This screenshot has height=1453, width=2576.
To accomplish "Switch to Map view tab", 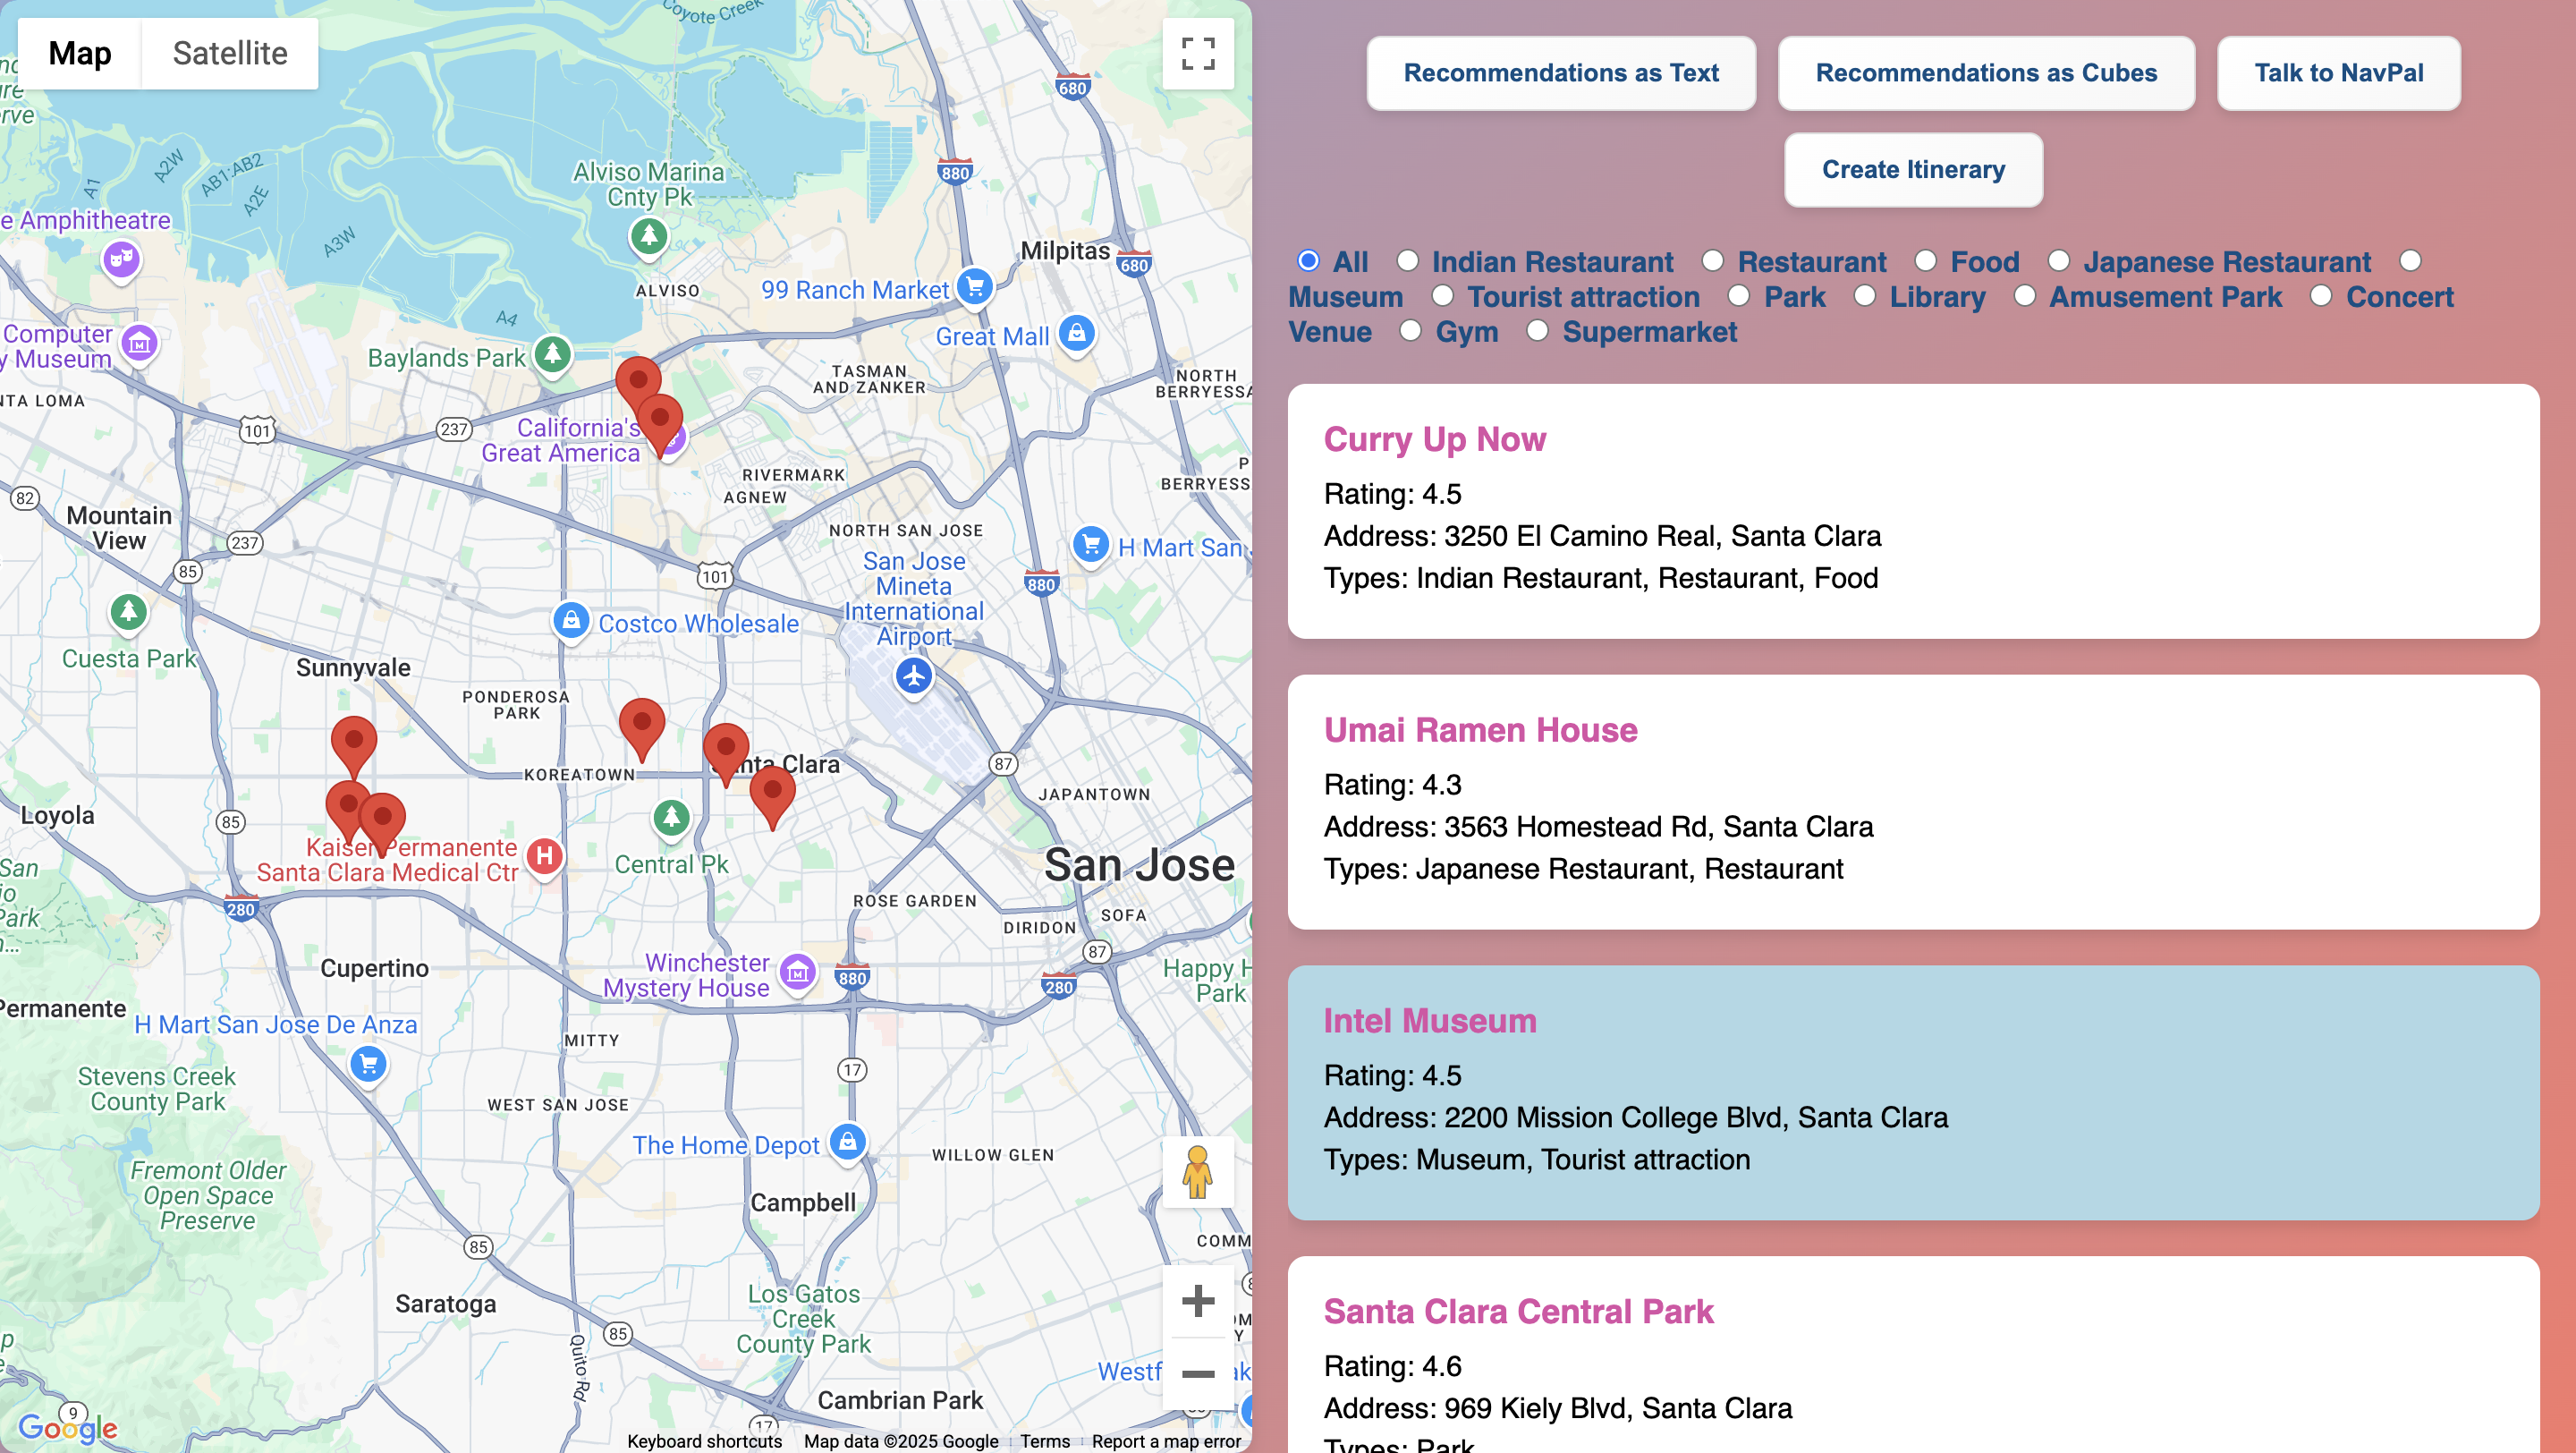I will [80, 53].
